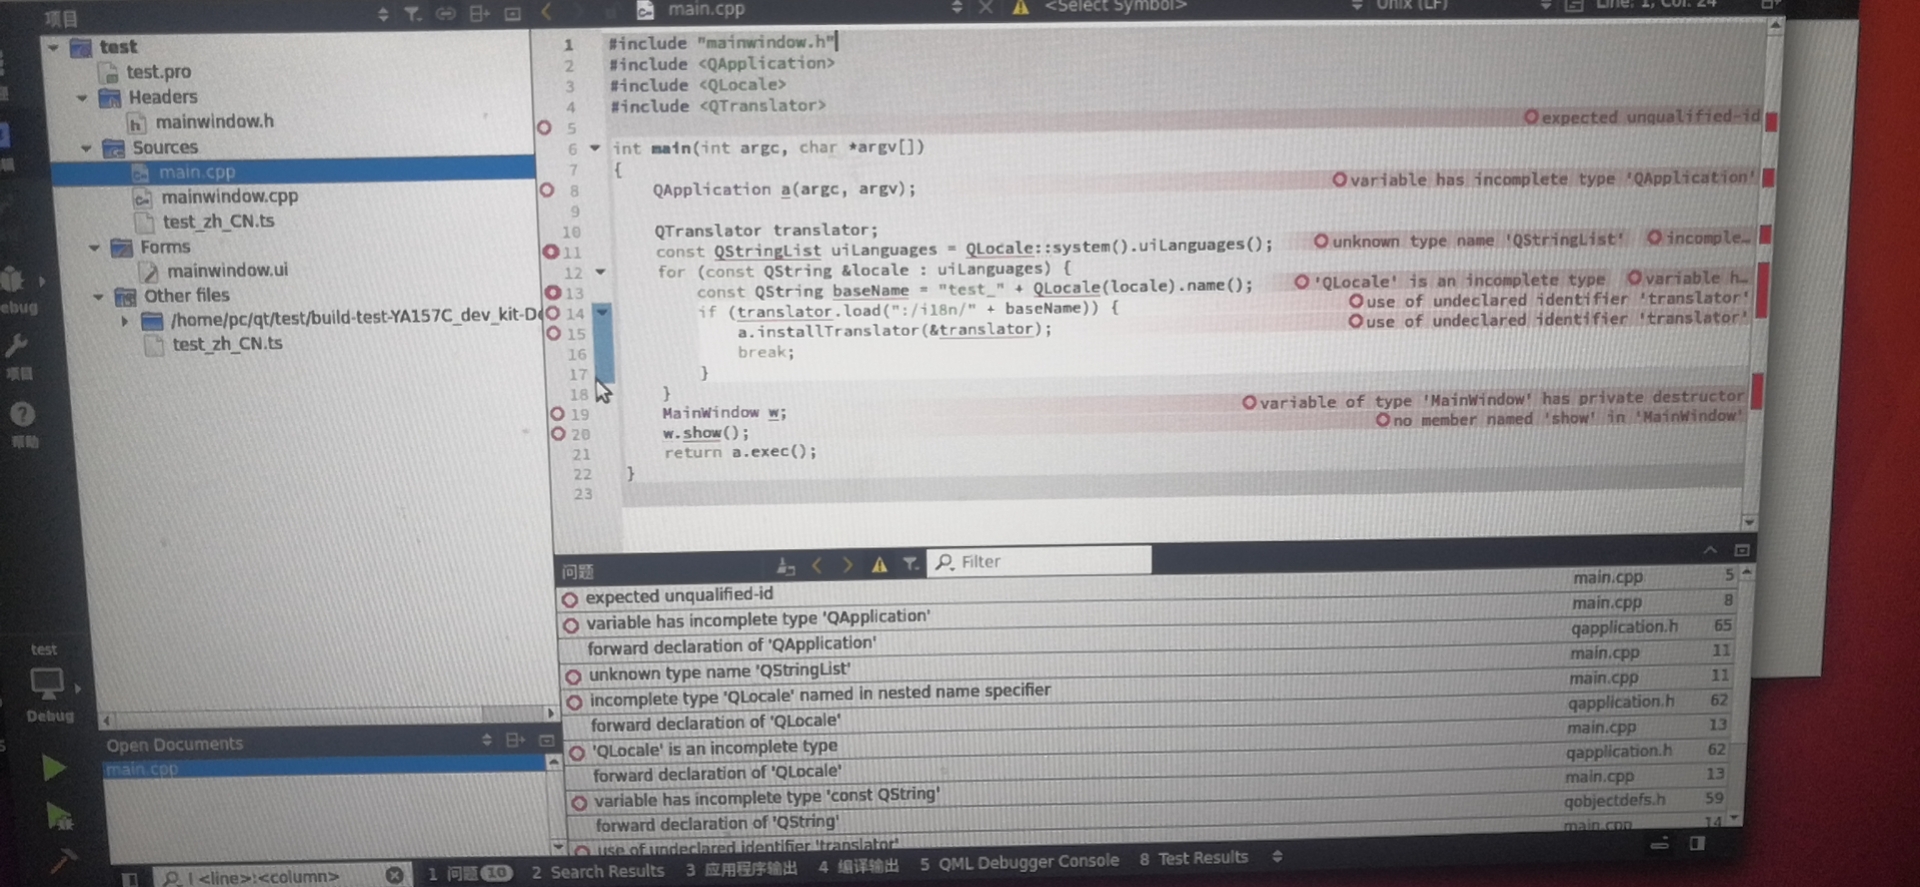Collapse the Sources folder
This screenshot has height=887, width=1920.
click(86, 149)
